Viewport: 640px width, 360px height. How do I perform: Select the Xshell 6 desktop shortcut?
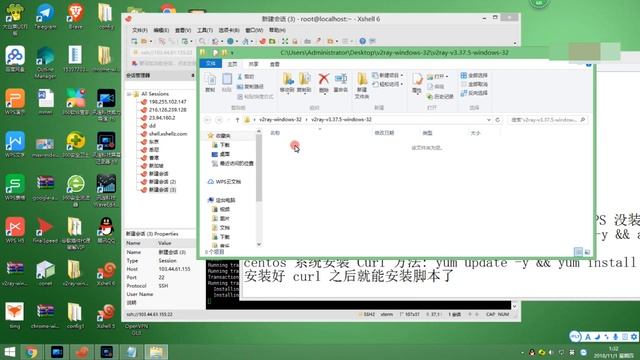106,273
